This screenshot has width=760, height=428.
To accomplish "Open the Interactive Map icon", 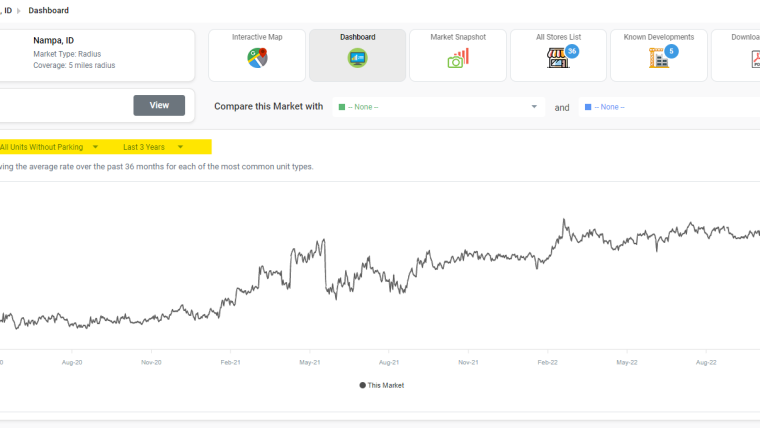I will [257, 58].
